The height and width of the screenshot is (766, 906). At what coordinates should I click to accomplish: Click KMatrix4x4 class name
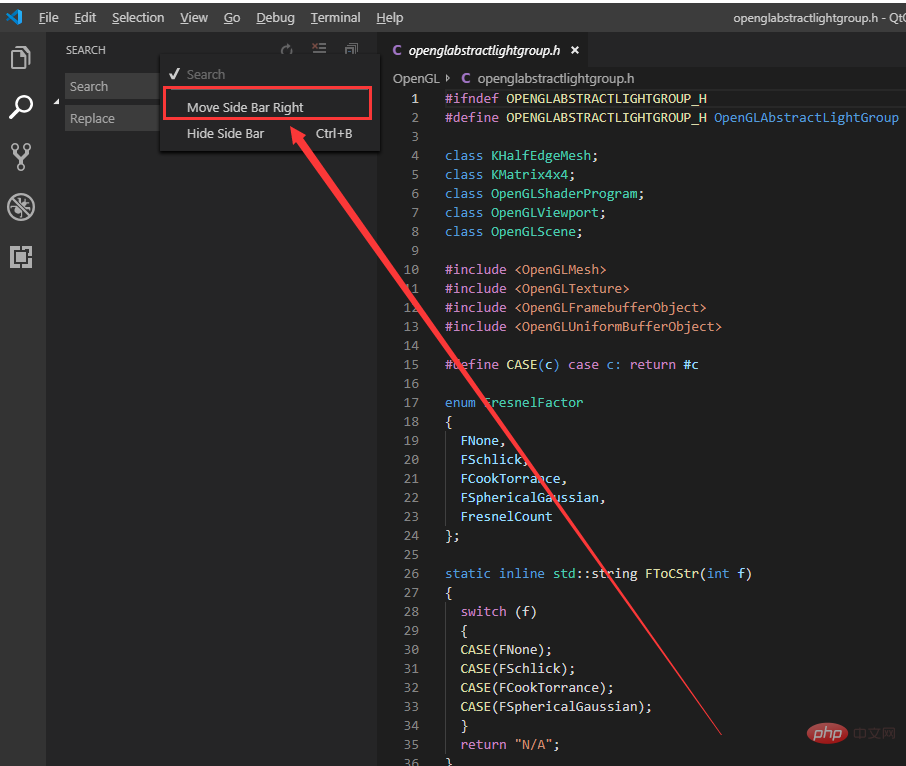point(529,175)
